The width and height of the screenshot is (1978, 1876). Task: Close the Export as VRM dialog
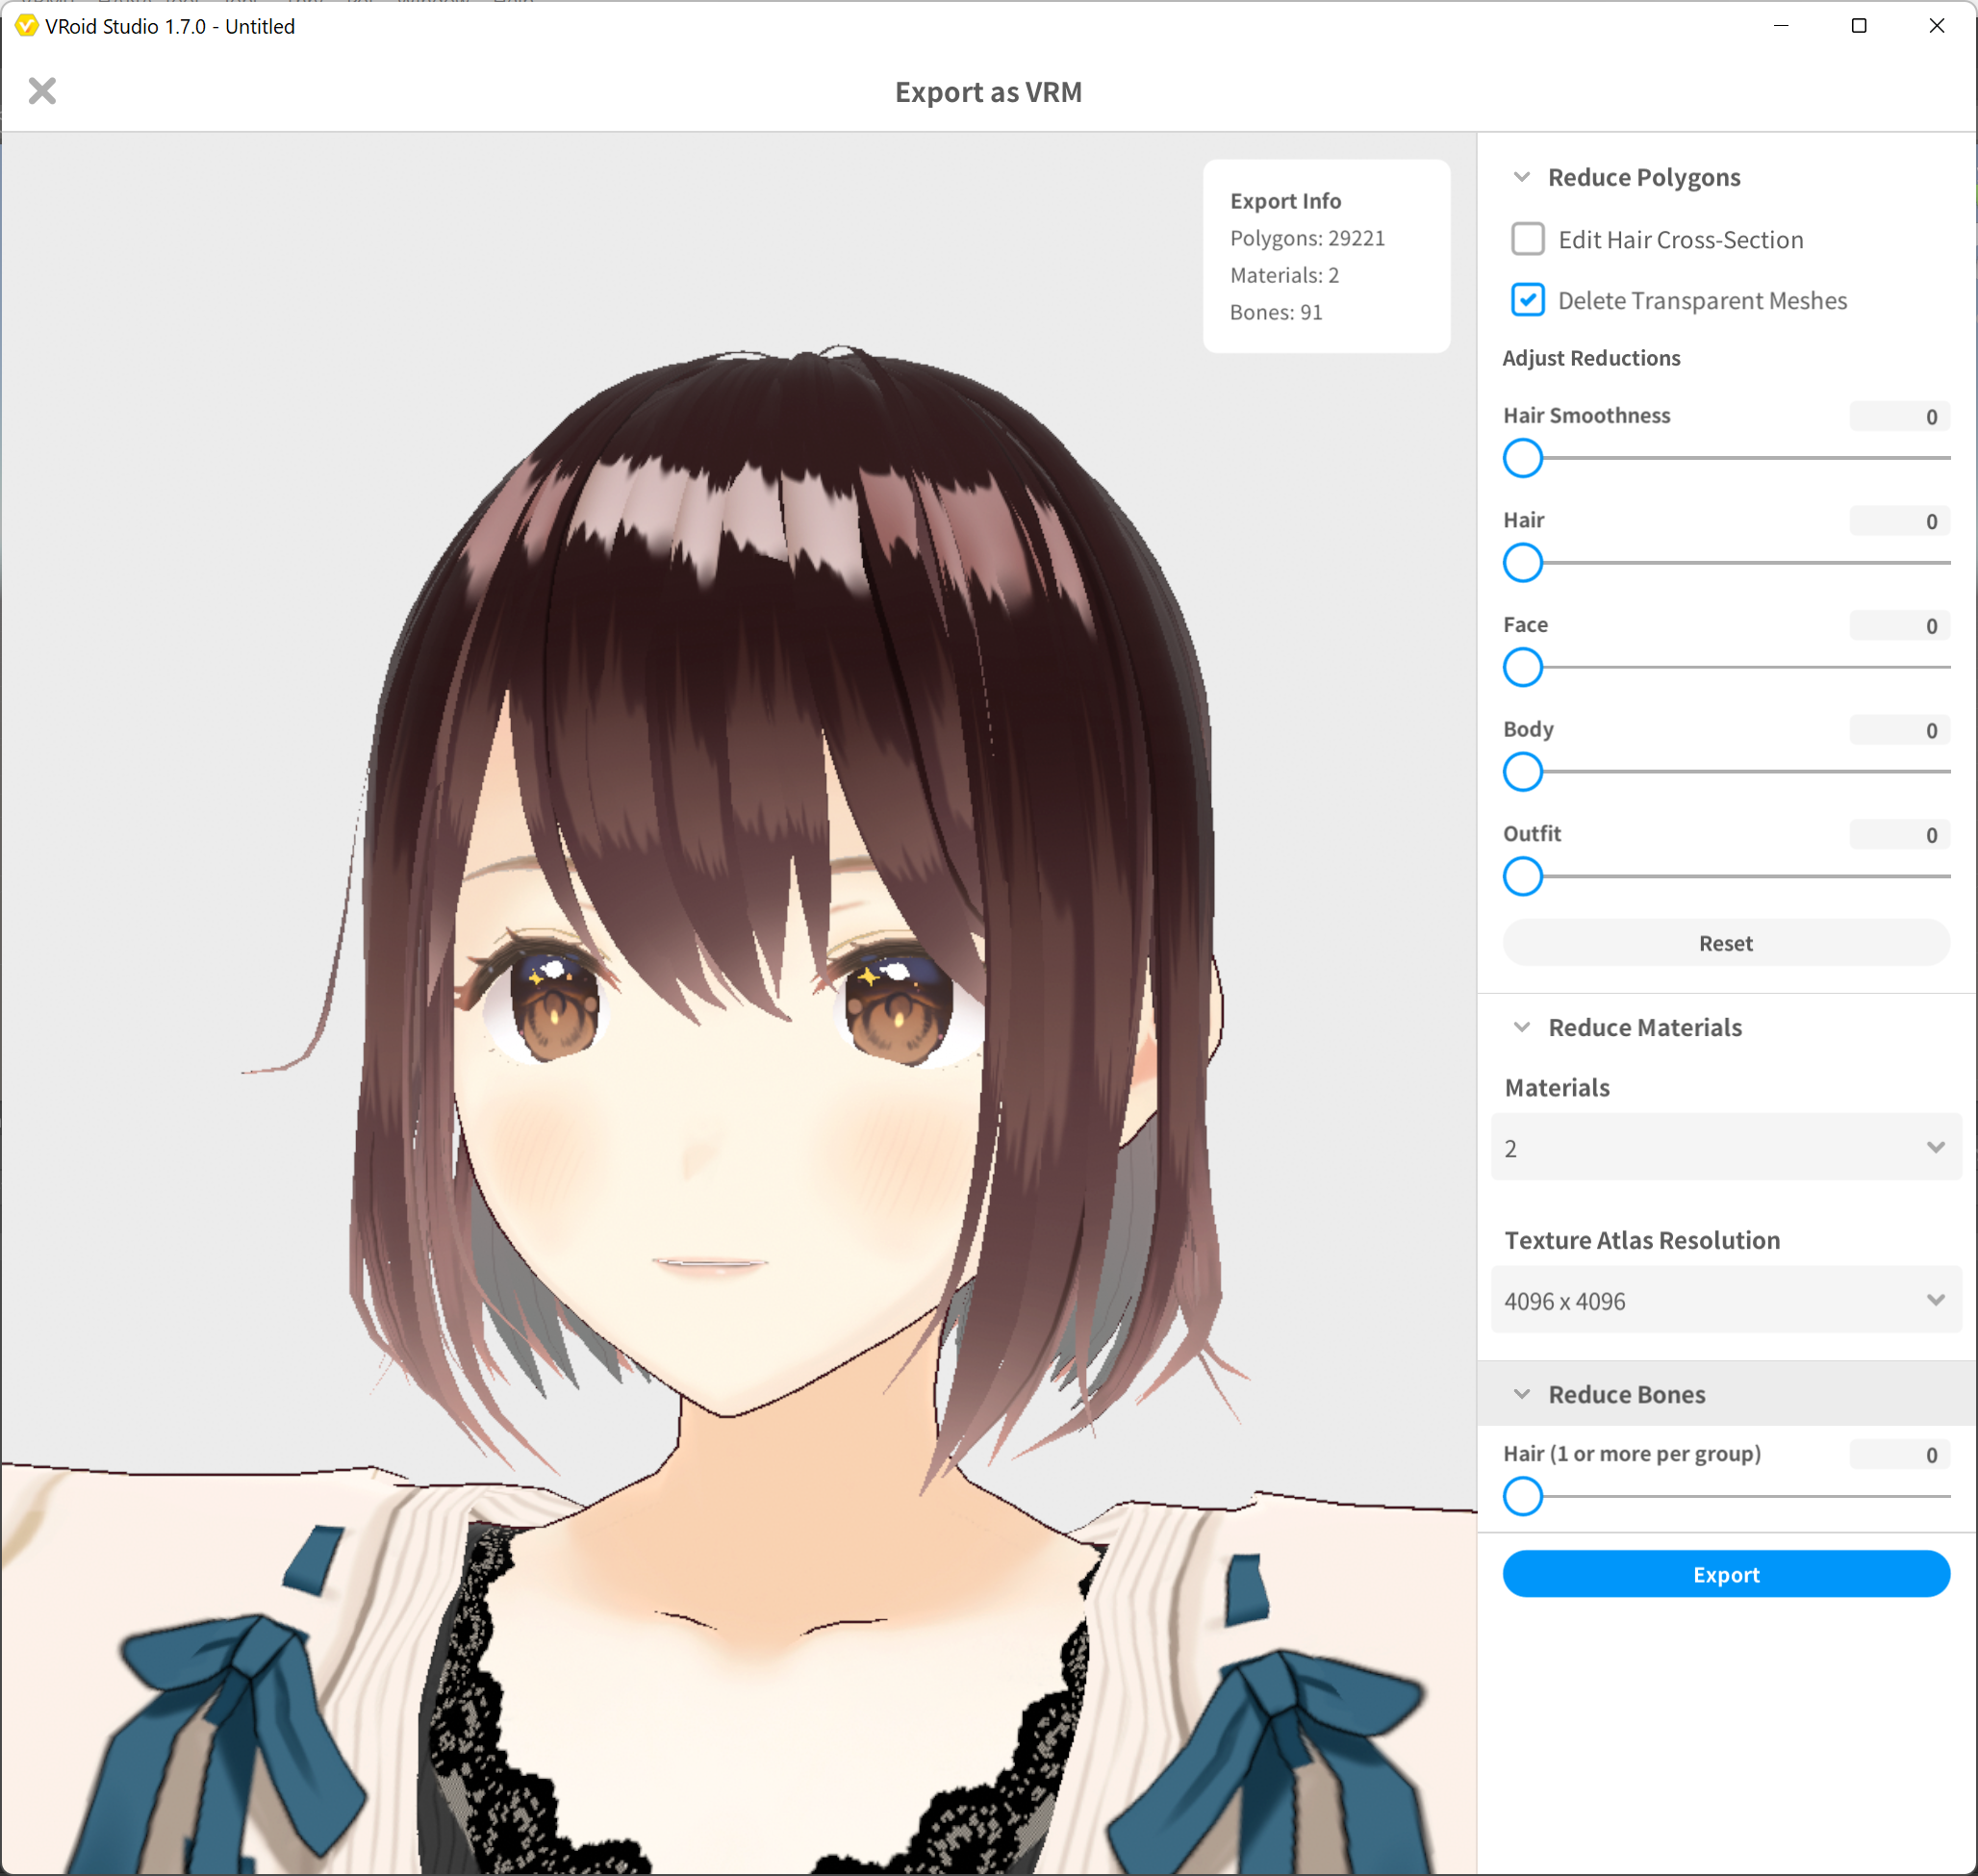pos(42,91)
